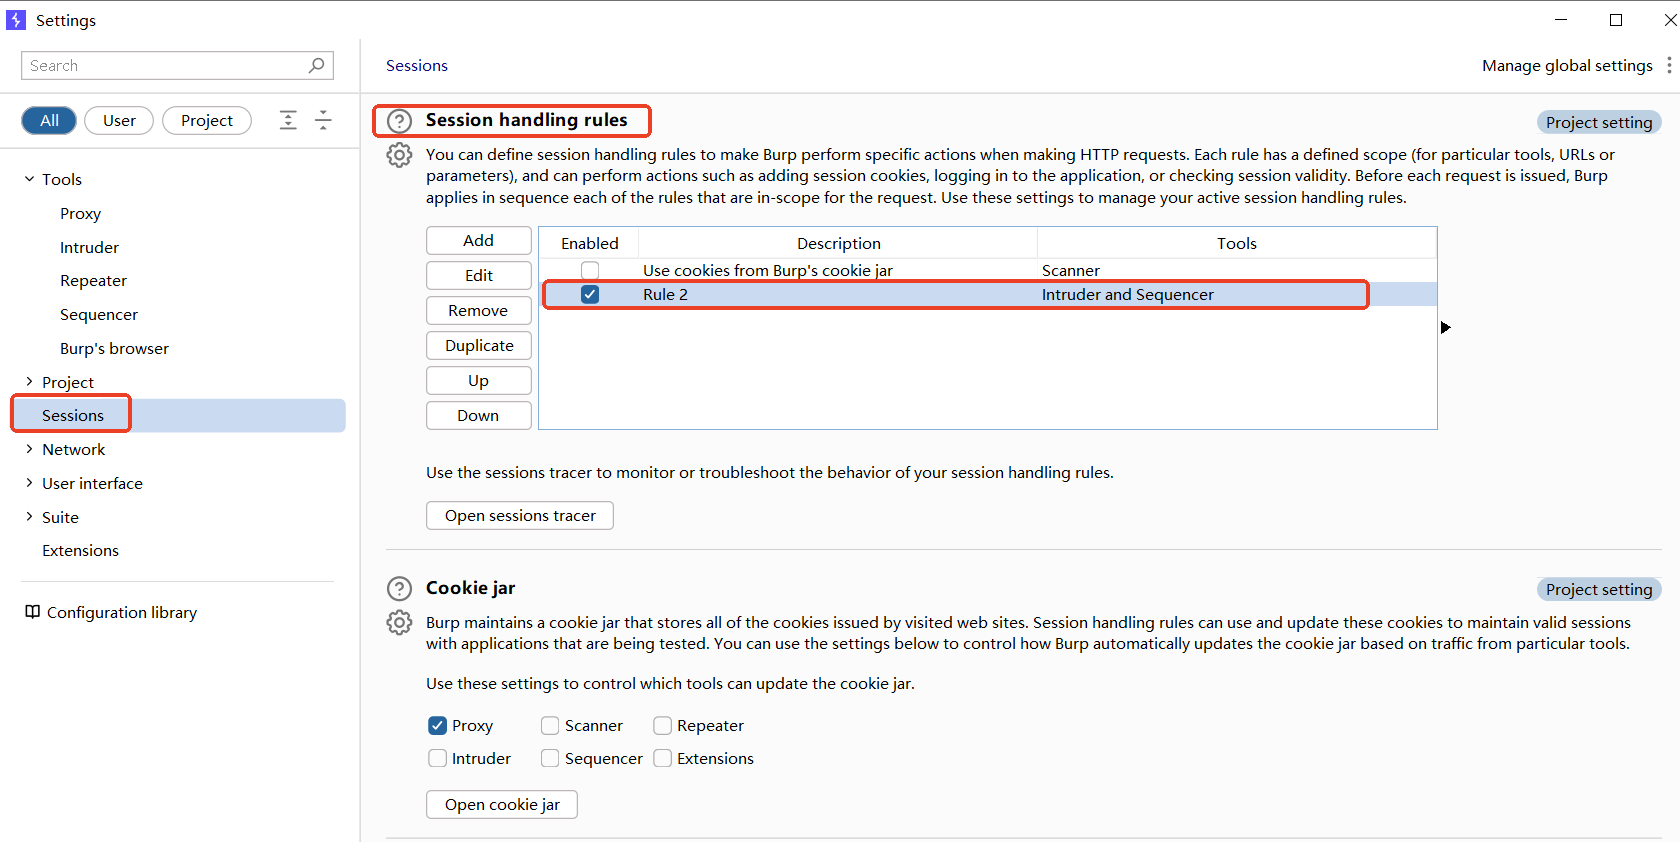Check Scanner cookie jar checkbox
1680x842 pixels.
tap(550, 725)
